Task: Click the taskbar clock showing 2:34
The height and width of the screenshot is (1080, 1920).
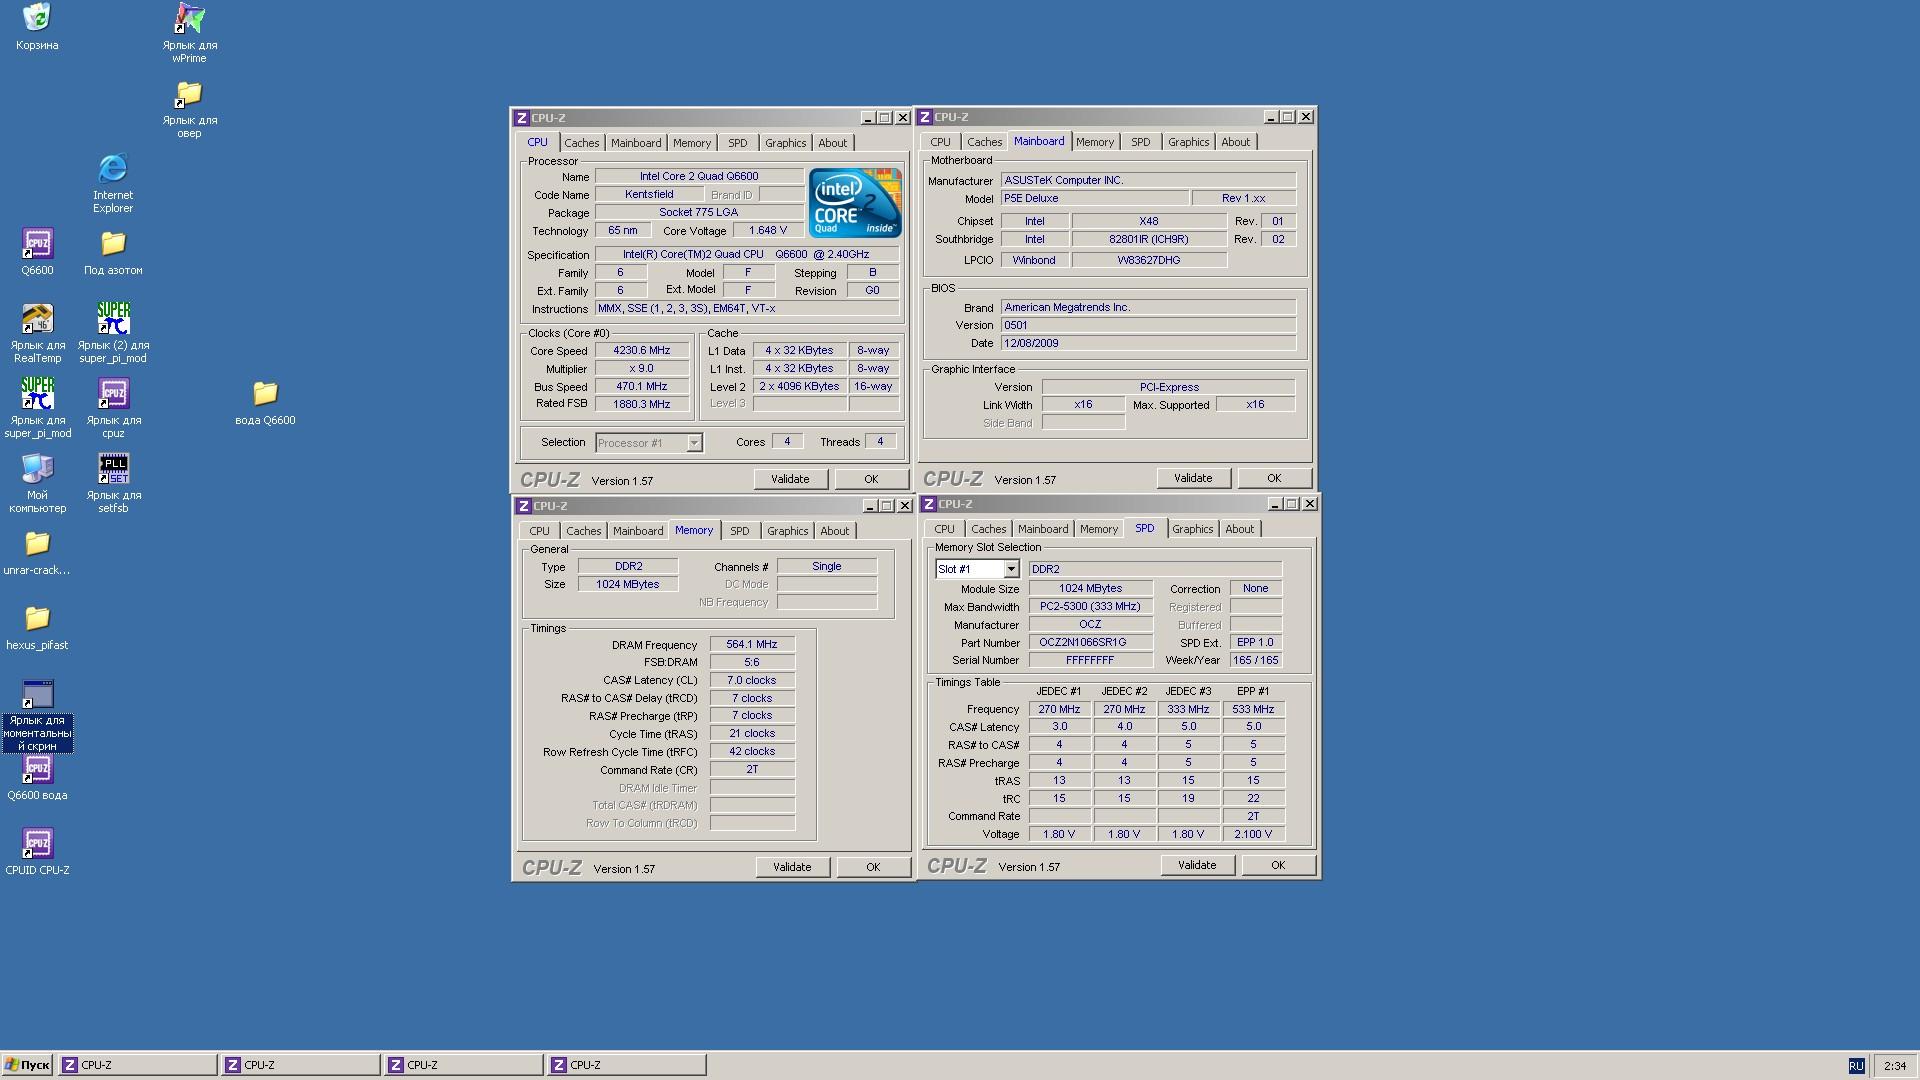Action: 1894,1066
